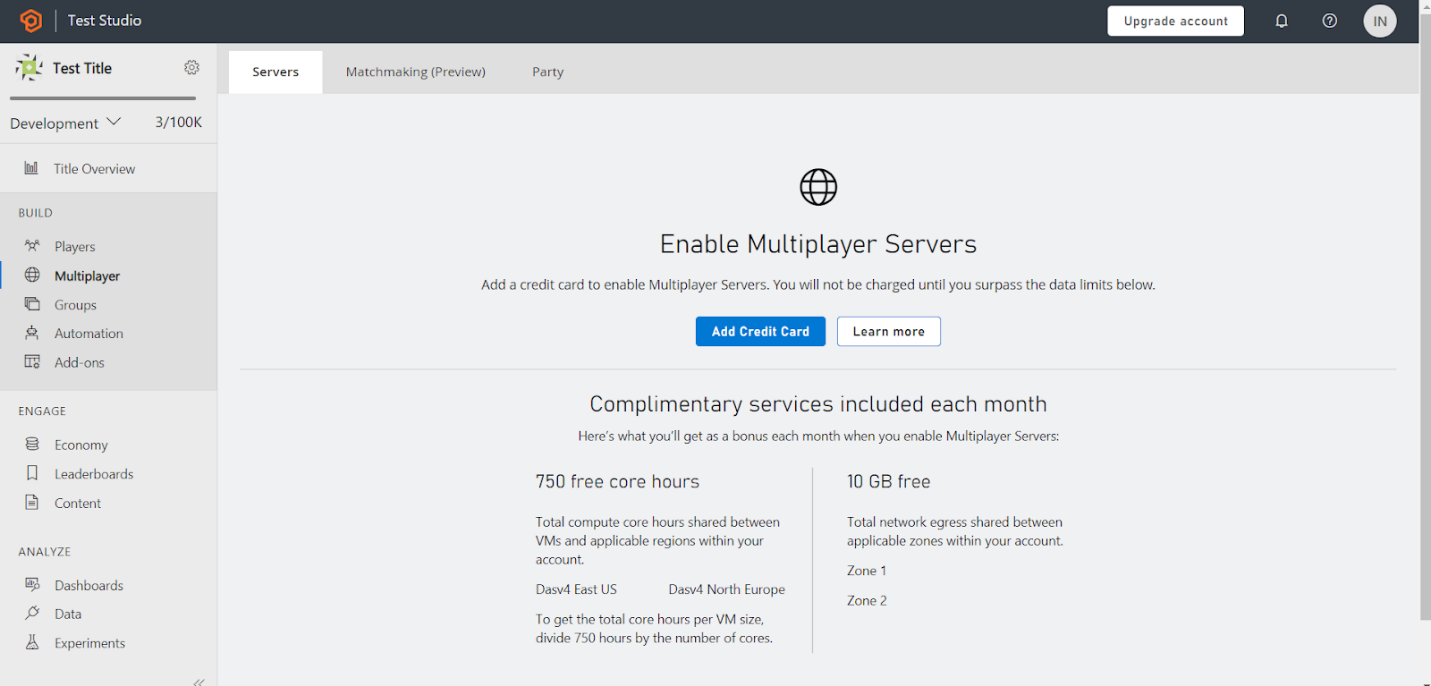
Task: Click the large globe icon above heading
Action: (818, 187)
